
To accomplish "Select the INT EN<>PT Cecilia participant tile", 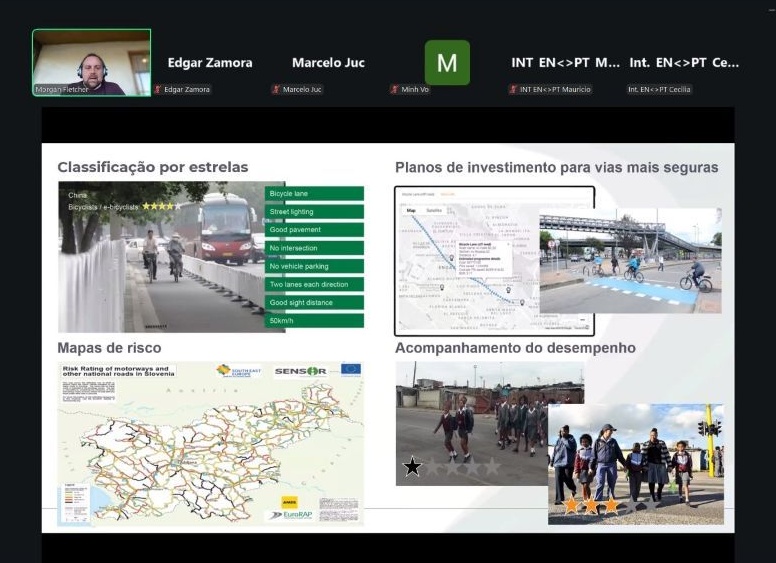I will (x=684, y=63).
